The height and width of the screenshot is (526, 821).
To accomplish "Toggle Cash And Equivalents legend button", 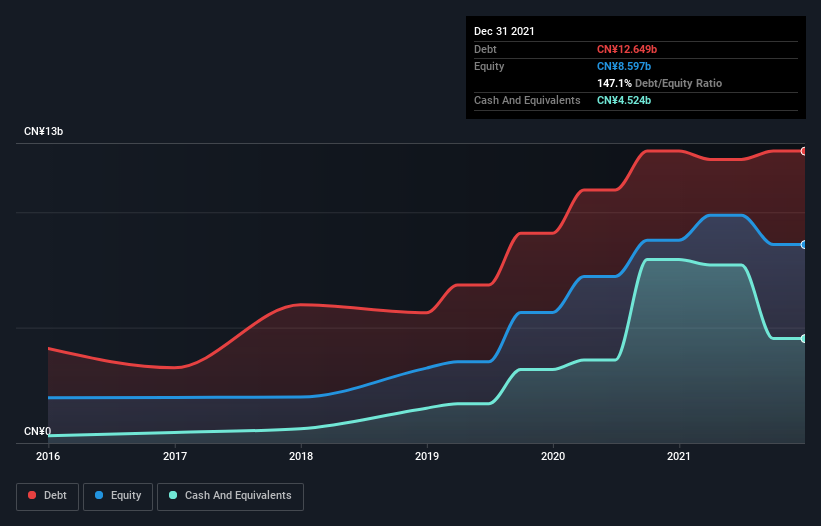I will pos(230,496).
